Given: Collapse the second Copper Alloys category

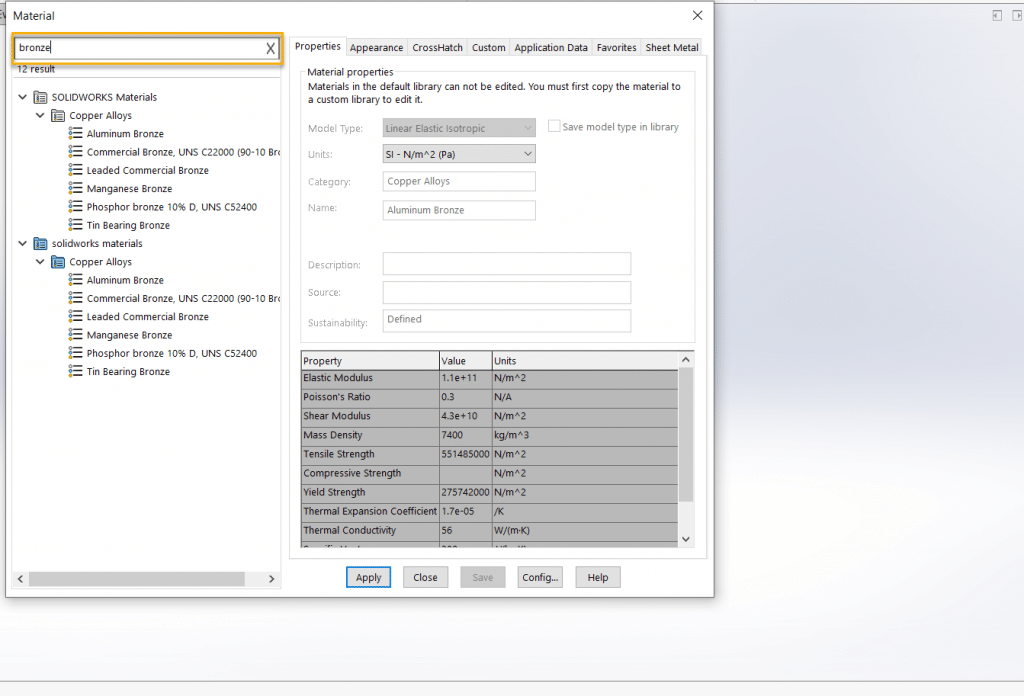Looking at the screenshot, I should pyautogui.click(x=40, y=261).
